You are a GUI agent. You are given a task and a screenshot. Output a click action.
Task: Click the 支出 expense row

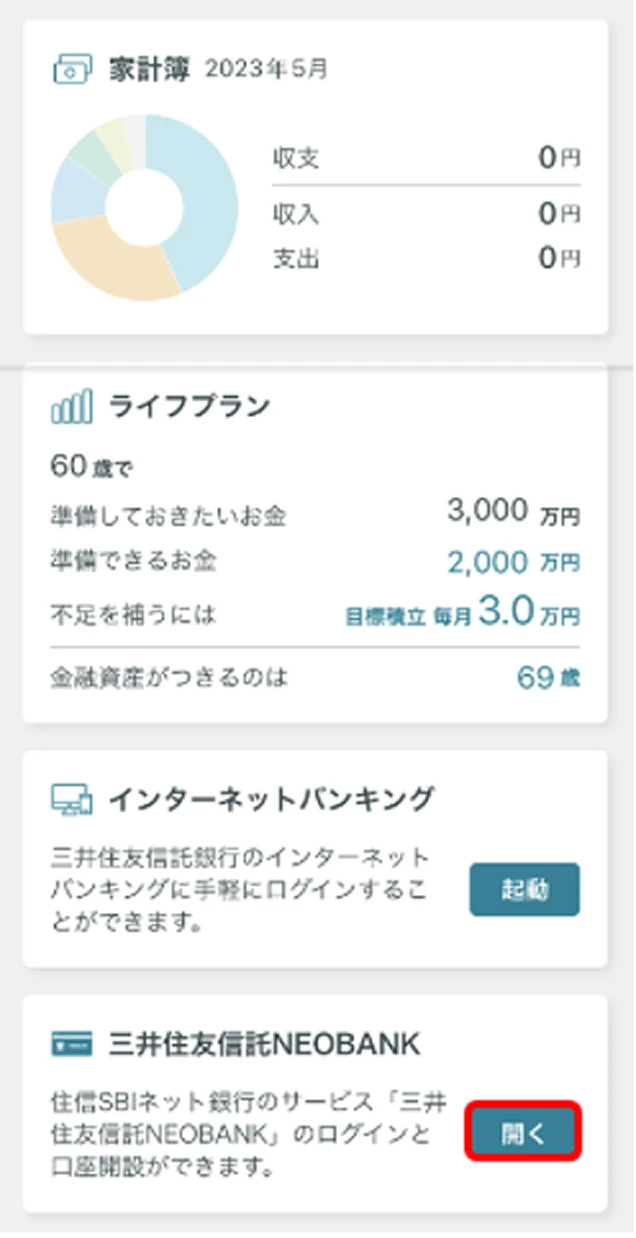click(425, 258)
